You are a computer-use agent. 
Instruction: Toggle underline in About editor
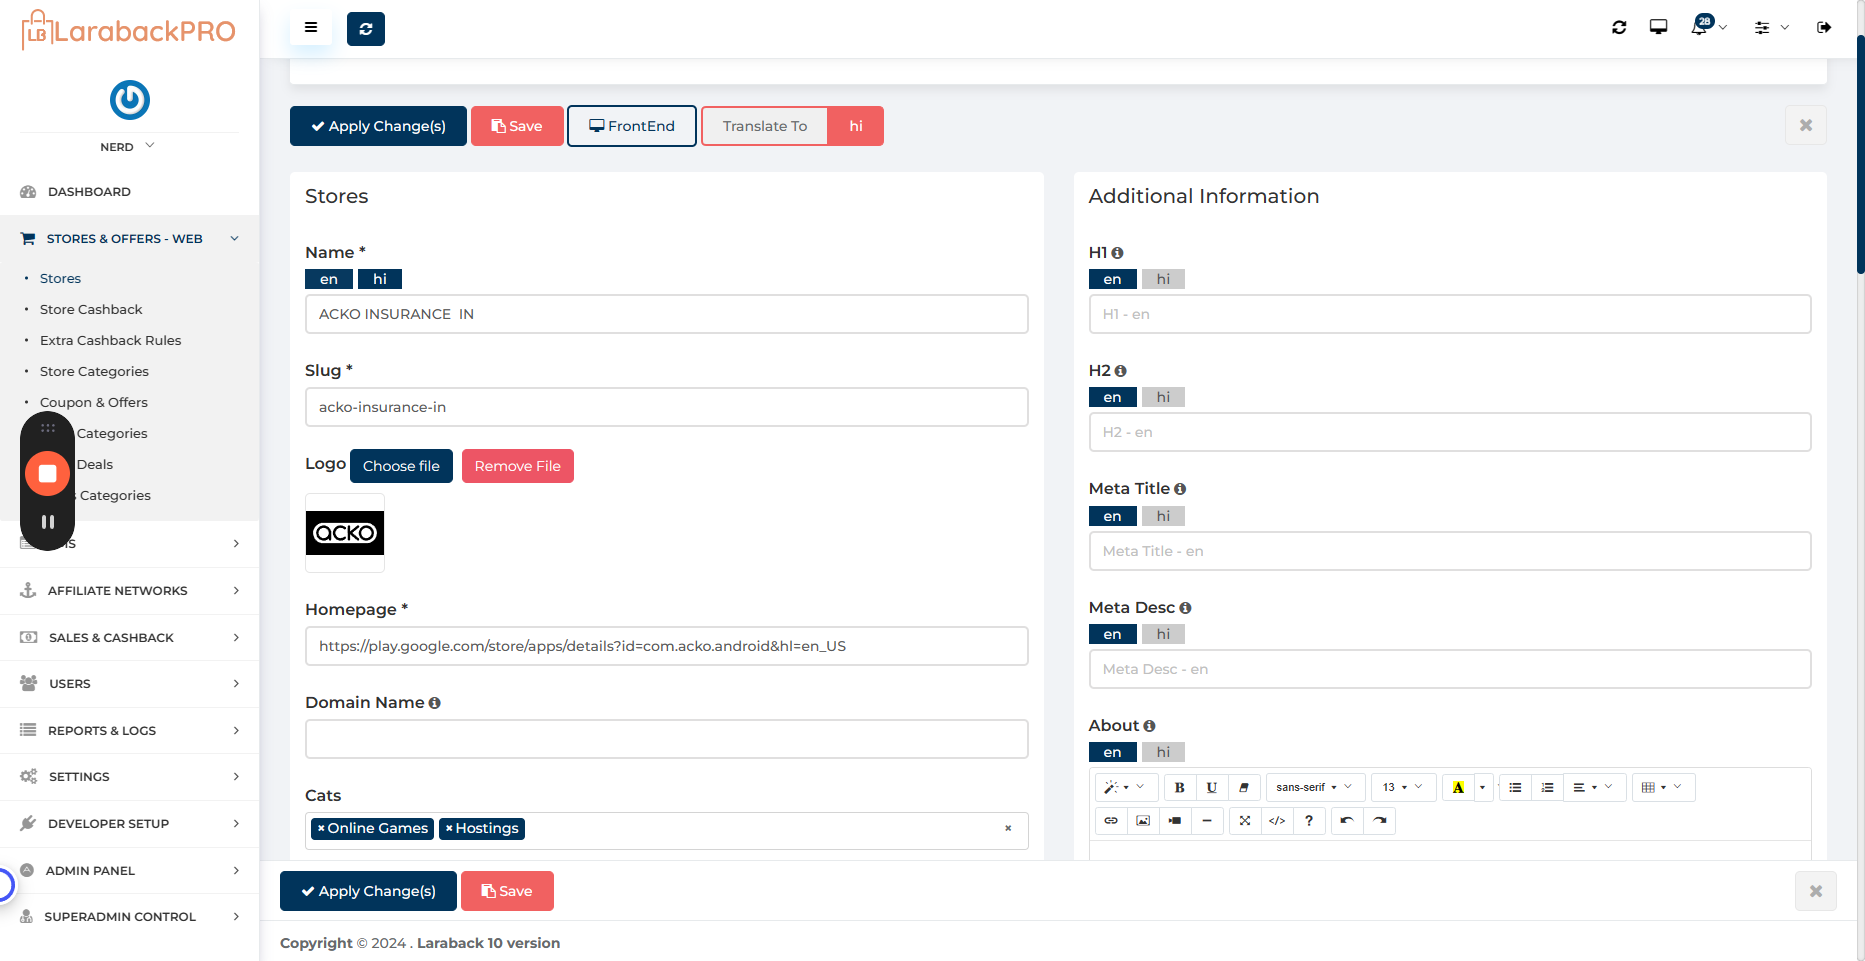coord(1212,788)
